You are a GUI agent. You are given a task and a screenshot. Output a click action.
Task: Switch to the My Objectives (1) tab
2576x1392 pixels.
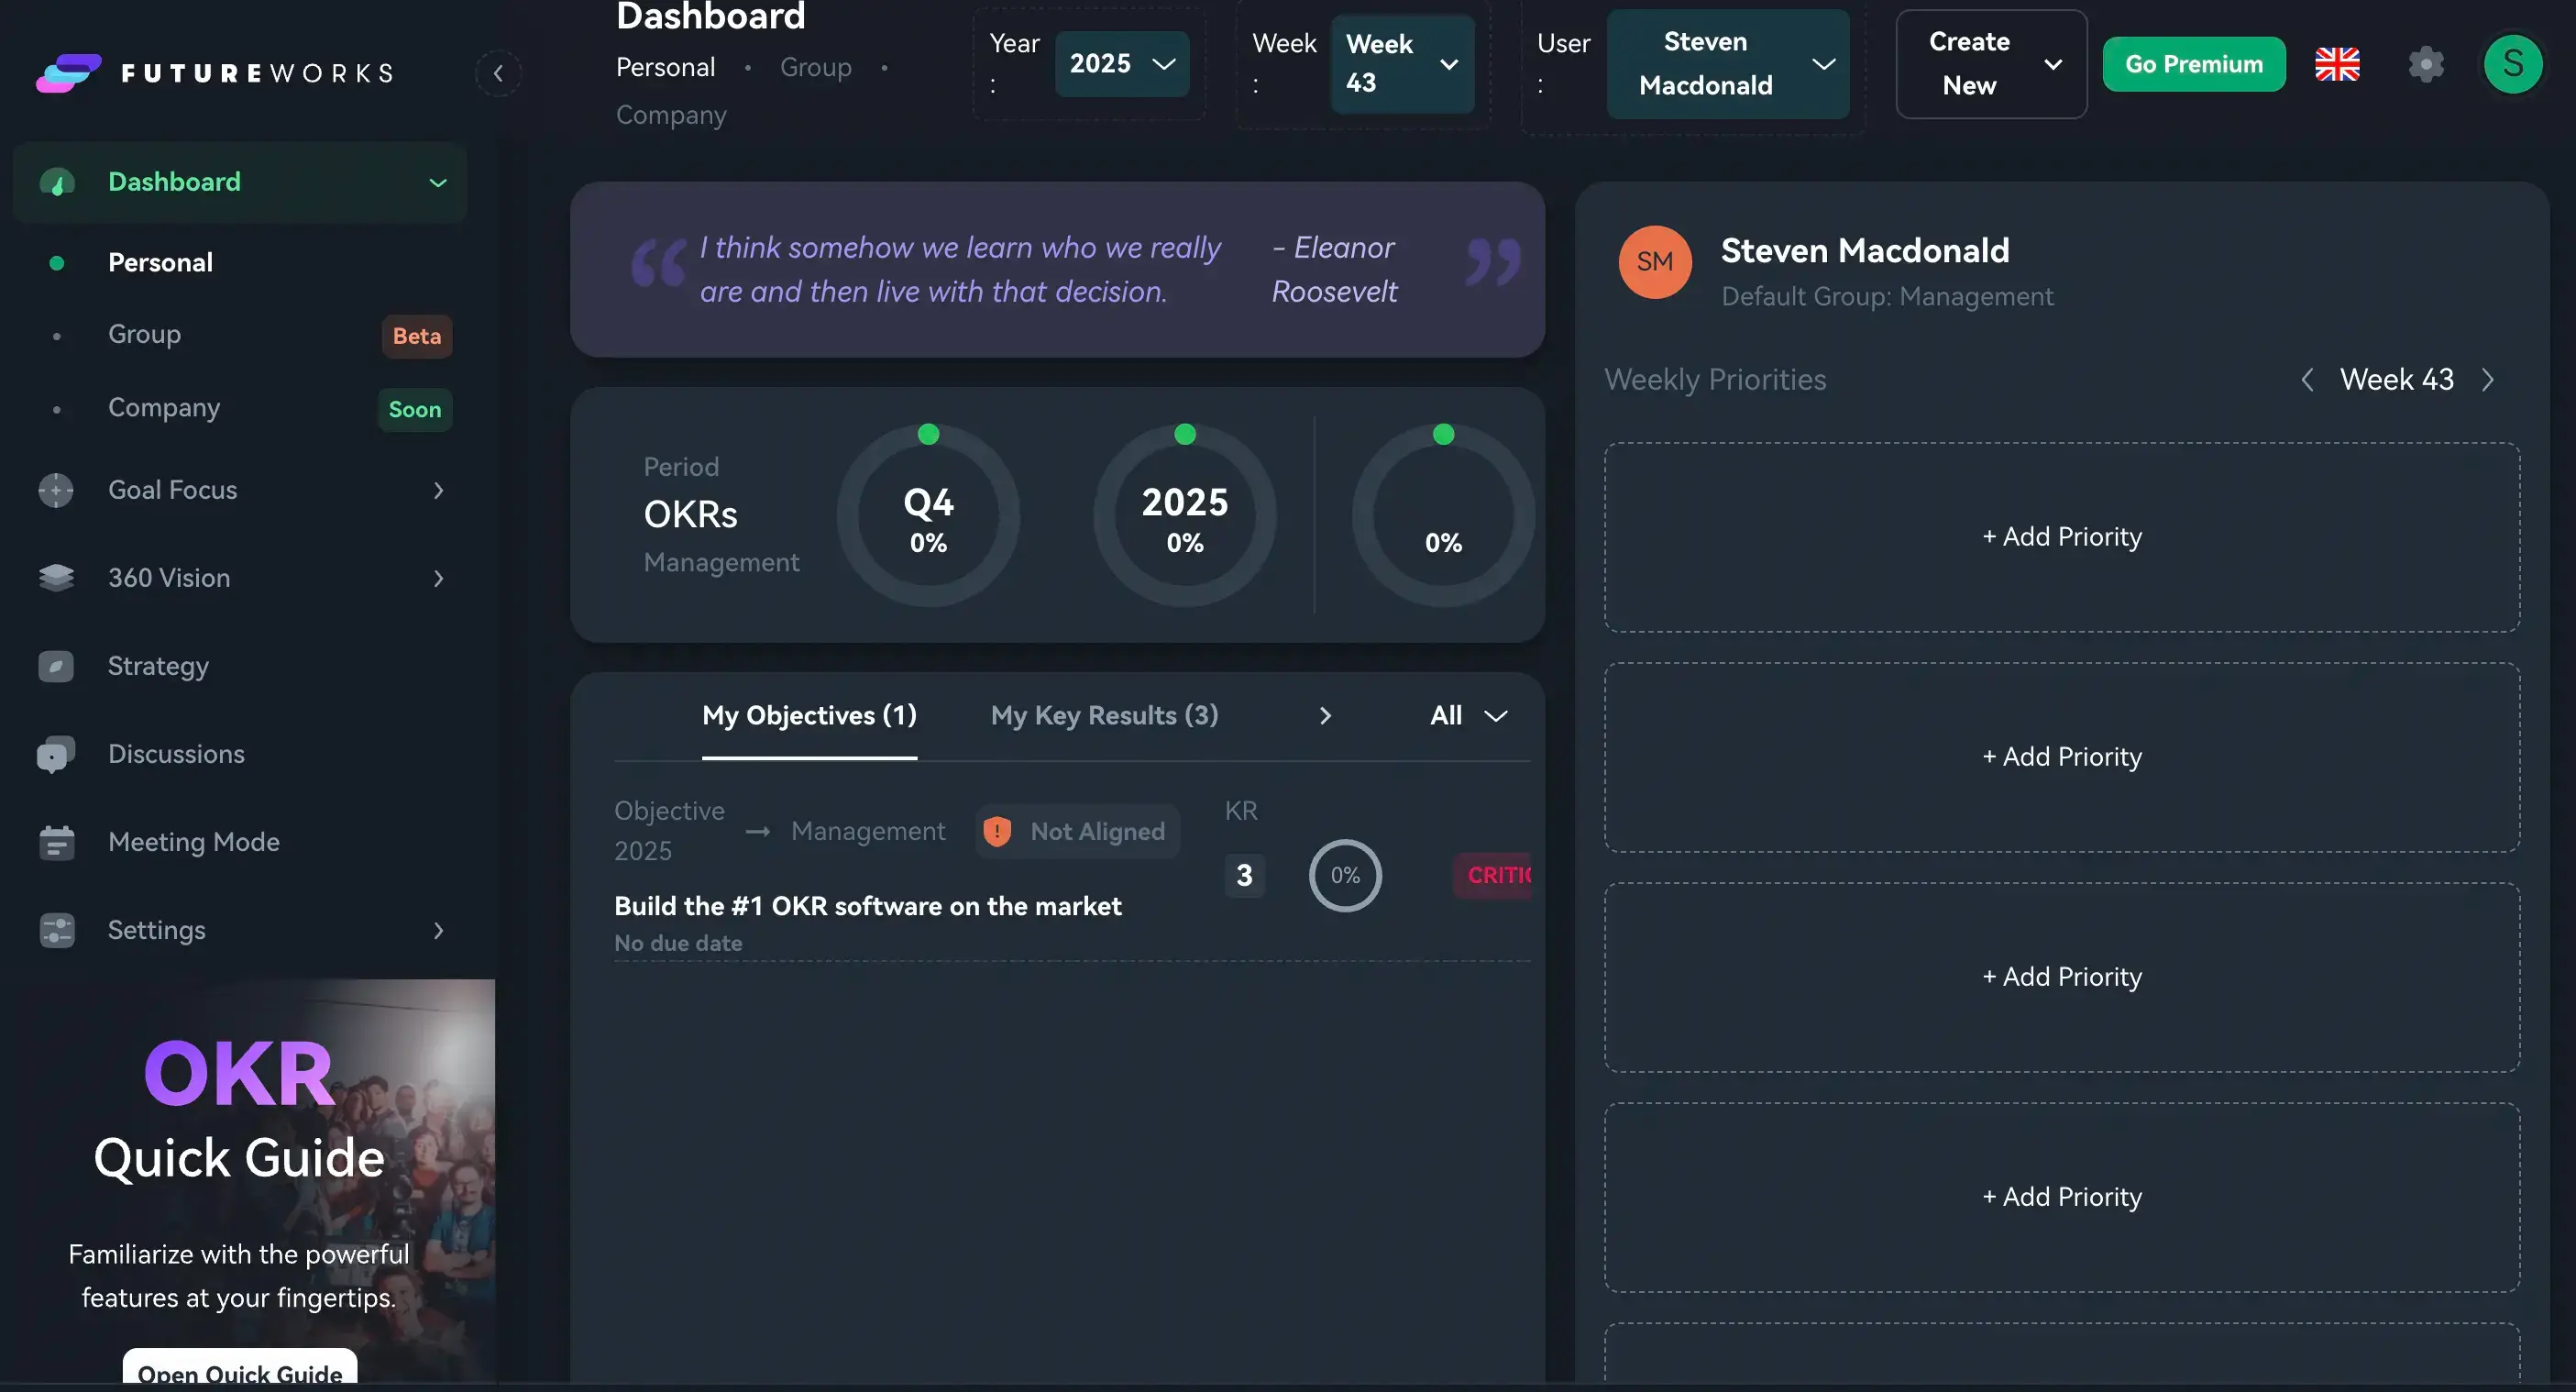pos(809,716)
